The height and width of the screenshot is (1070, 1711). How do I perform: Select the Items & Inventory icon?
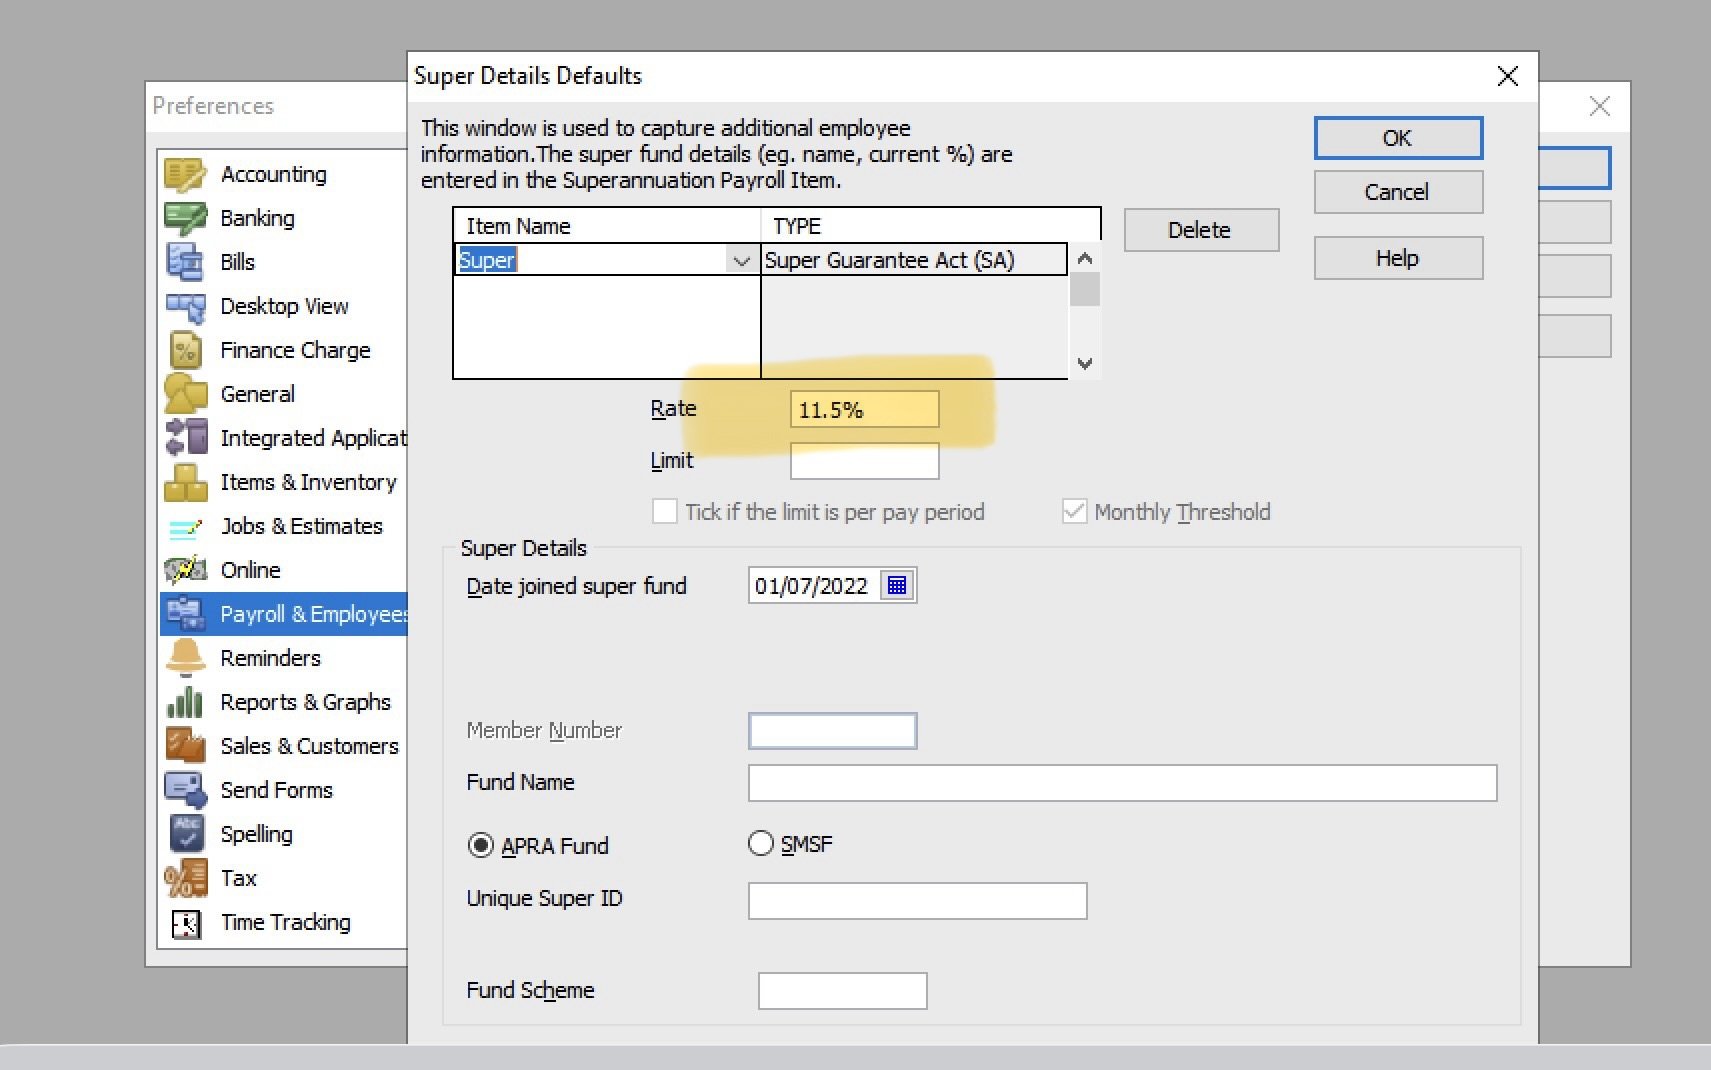tap(185, 482)
